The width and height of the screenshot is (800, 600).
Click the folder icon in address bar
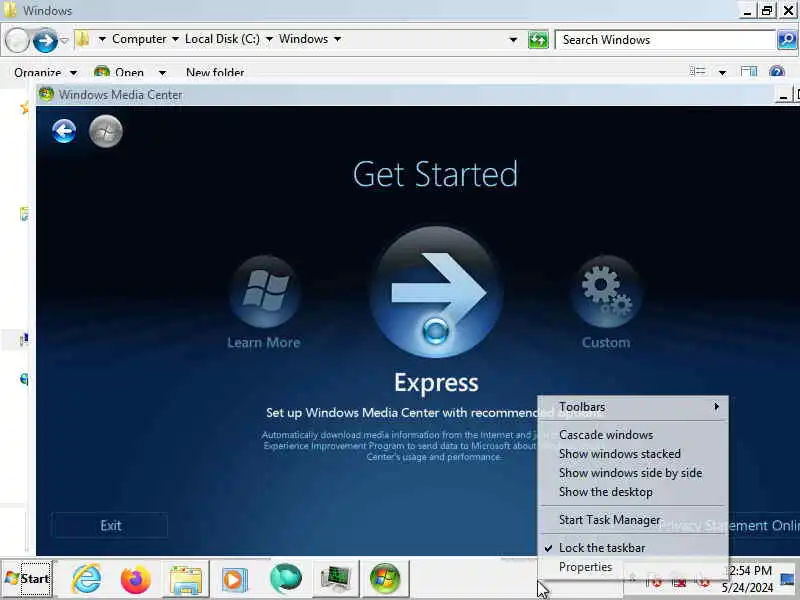[83, 39]
